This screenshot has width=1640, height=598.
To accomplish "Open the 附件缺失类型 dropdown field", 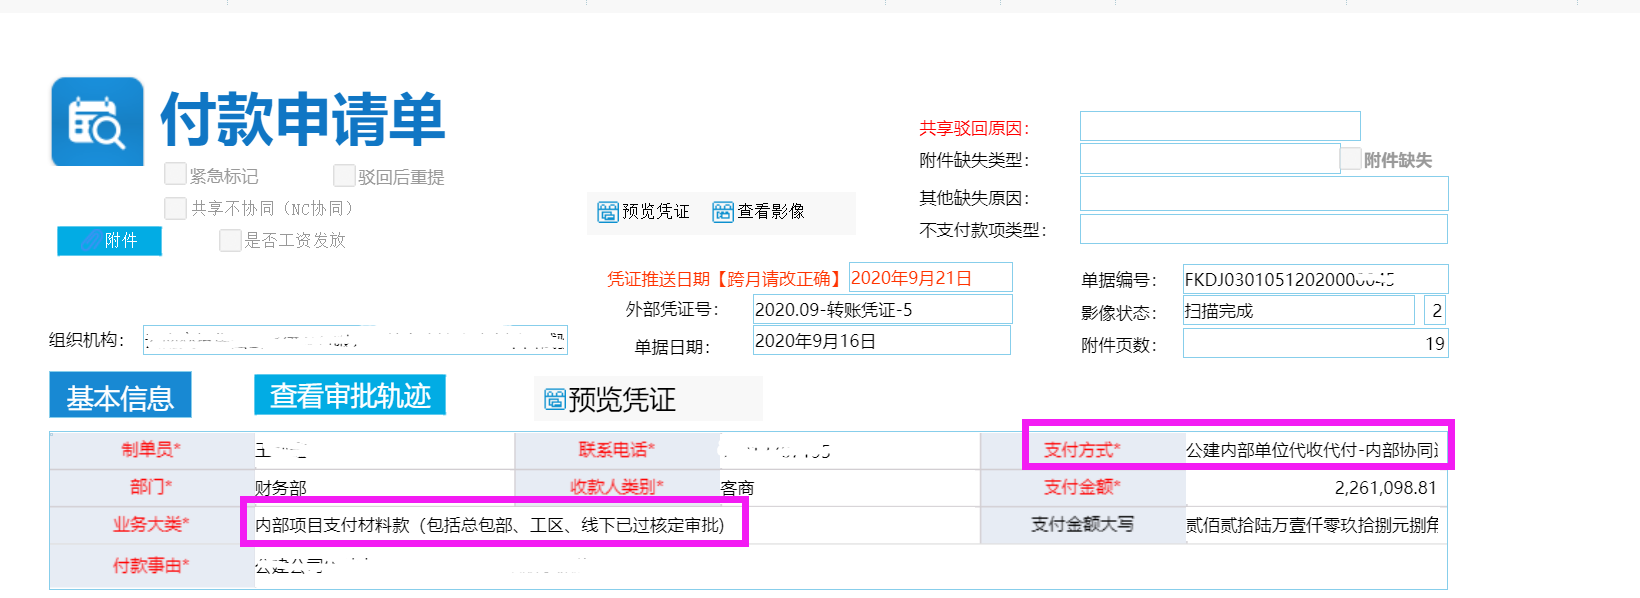I will click(x=1209, y=159).
